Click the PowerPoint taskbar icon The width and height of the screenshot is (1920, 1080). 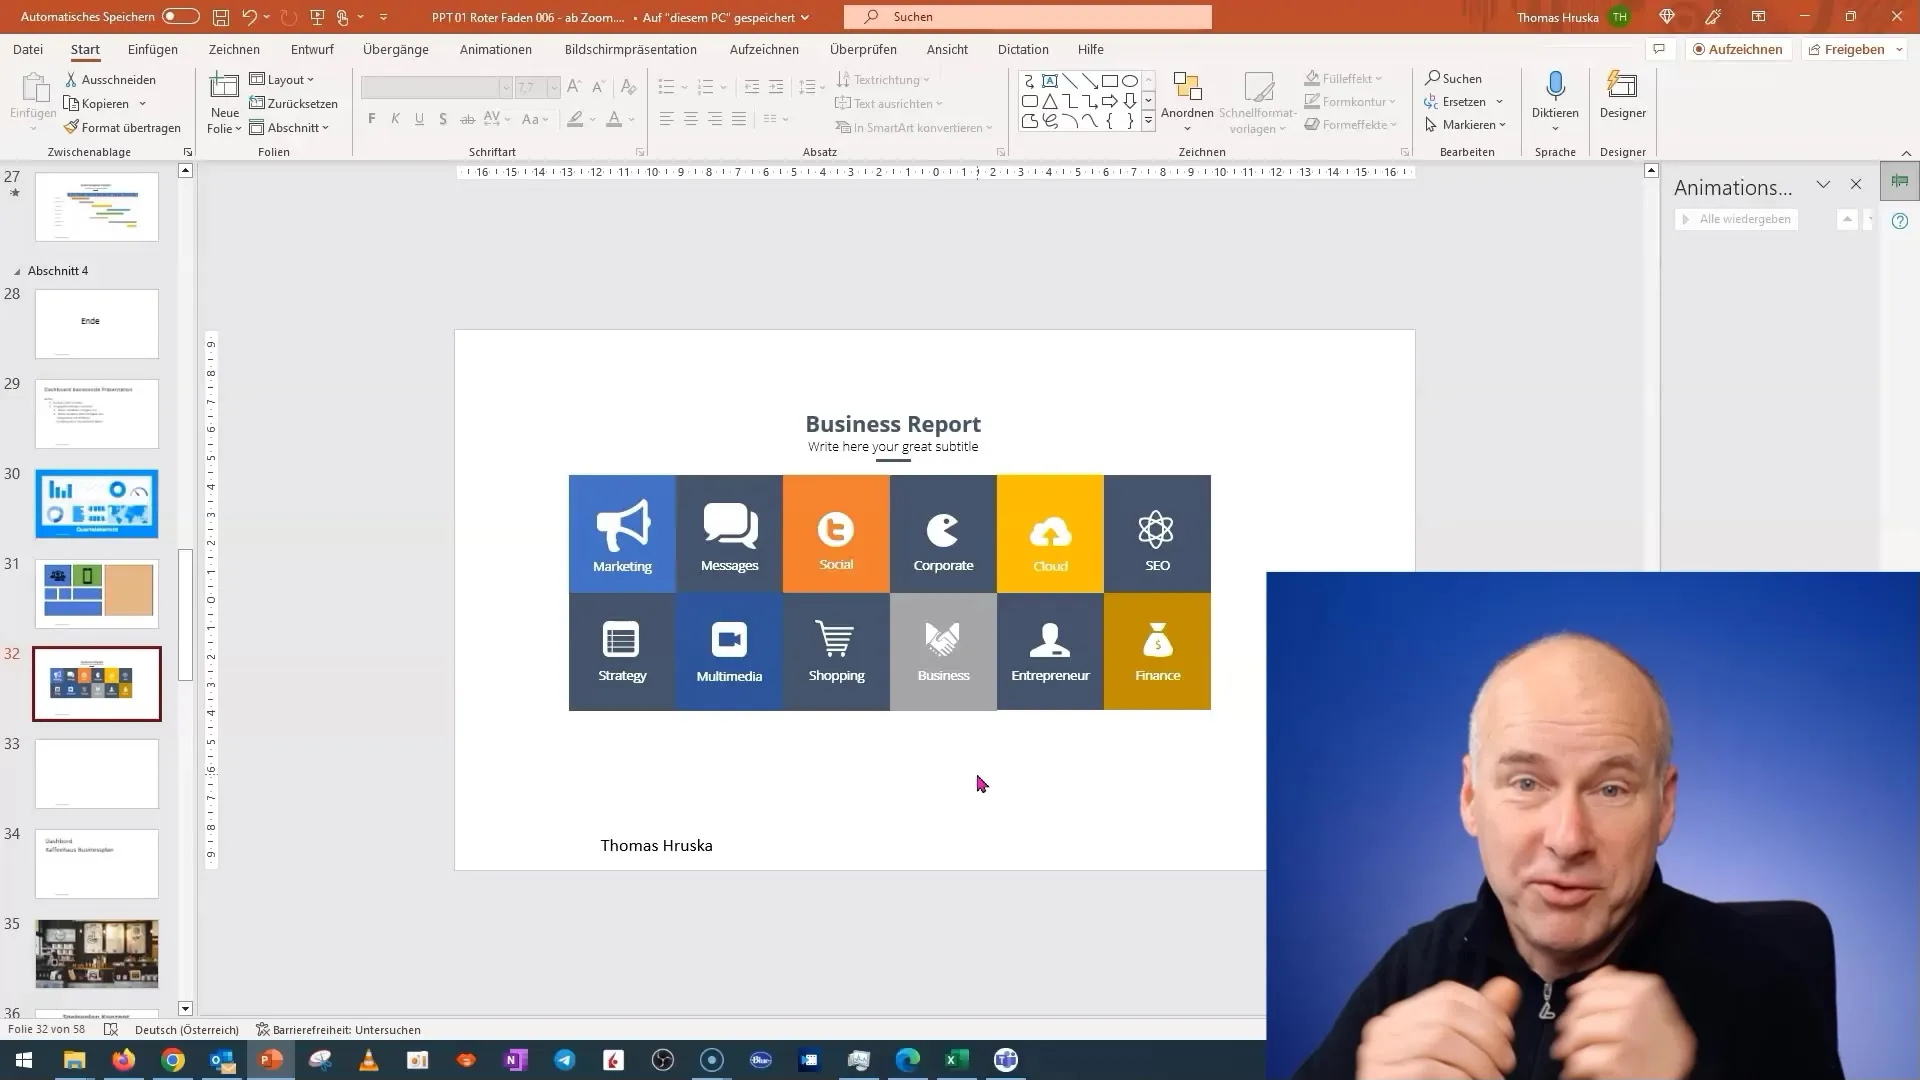(270, 1059)
